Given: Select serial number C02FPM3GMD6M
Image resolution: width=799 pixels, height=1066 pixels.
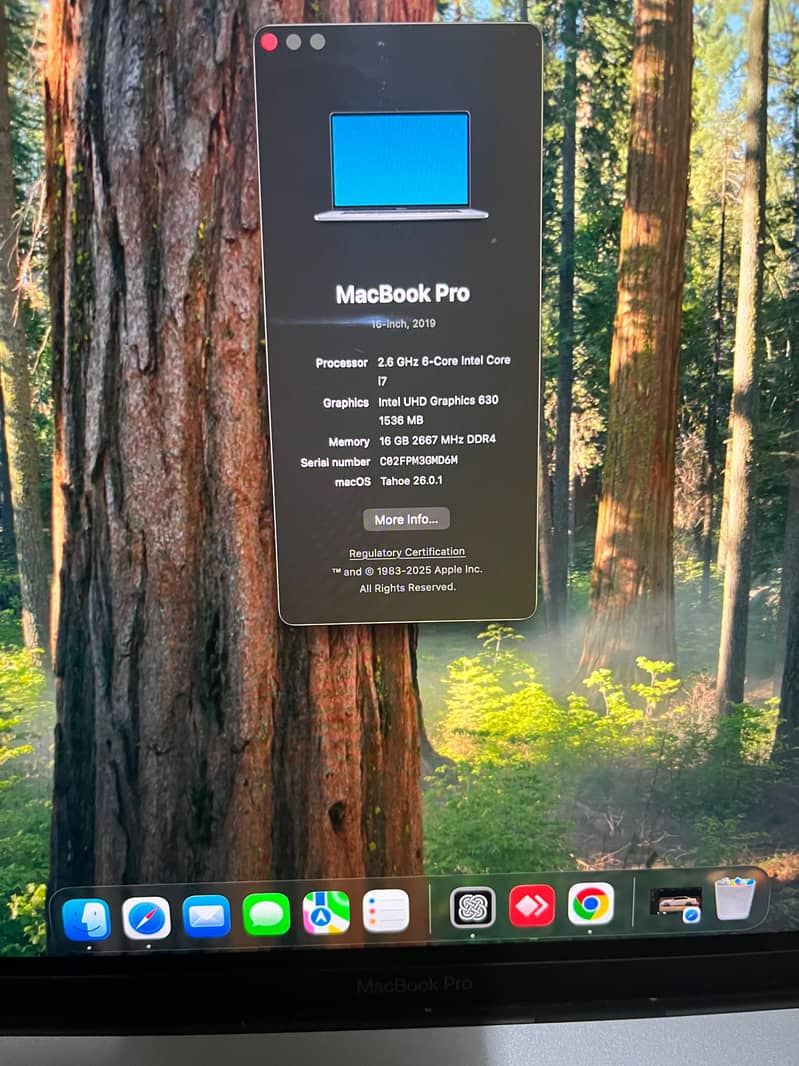Looking at the screenshot, I should (418, 460).
